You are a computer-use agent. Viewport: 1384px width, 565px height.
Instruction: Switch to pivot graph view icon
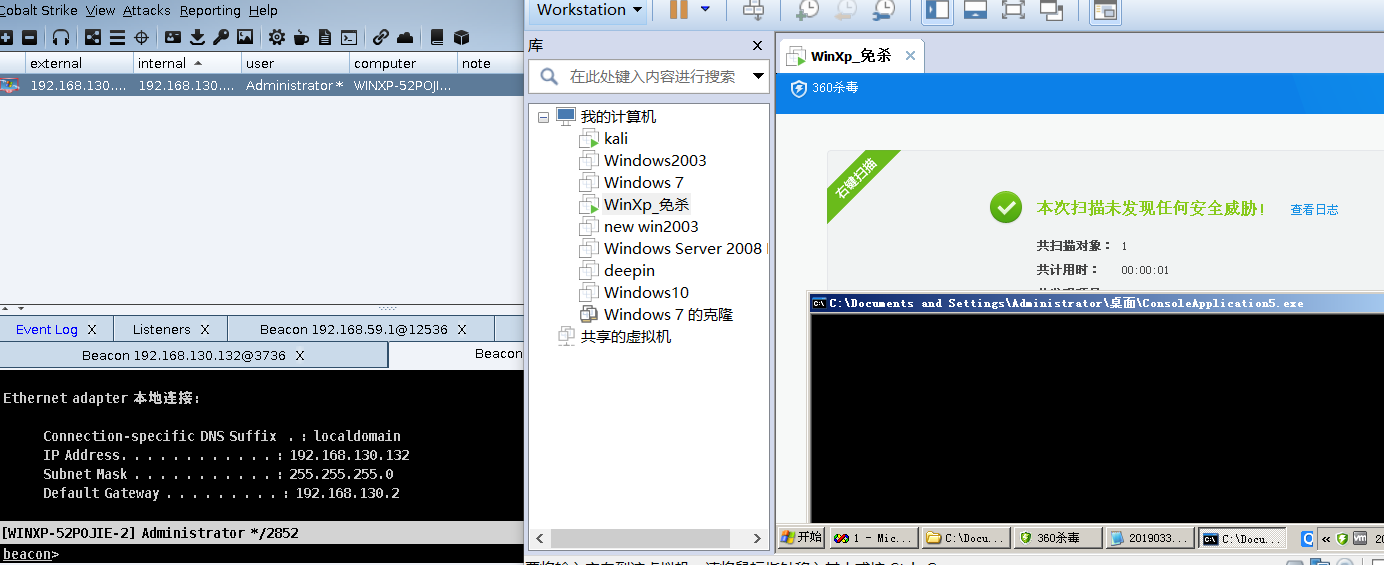point(93,37)
